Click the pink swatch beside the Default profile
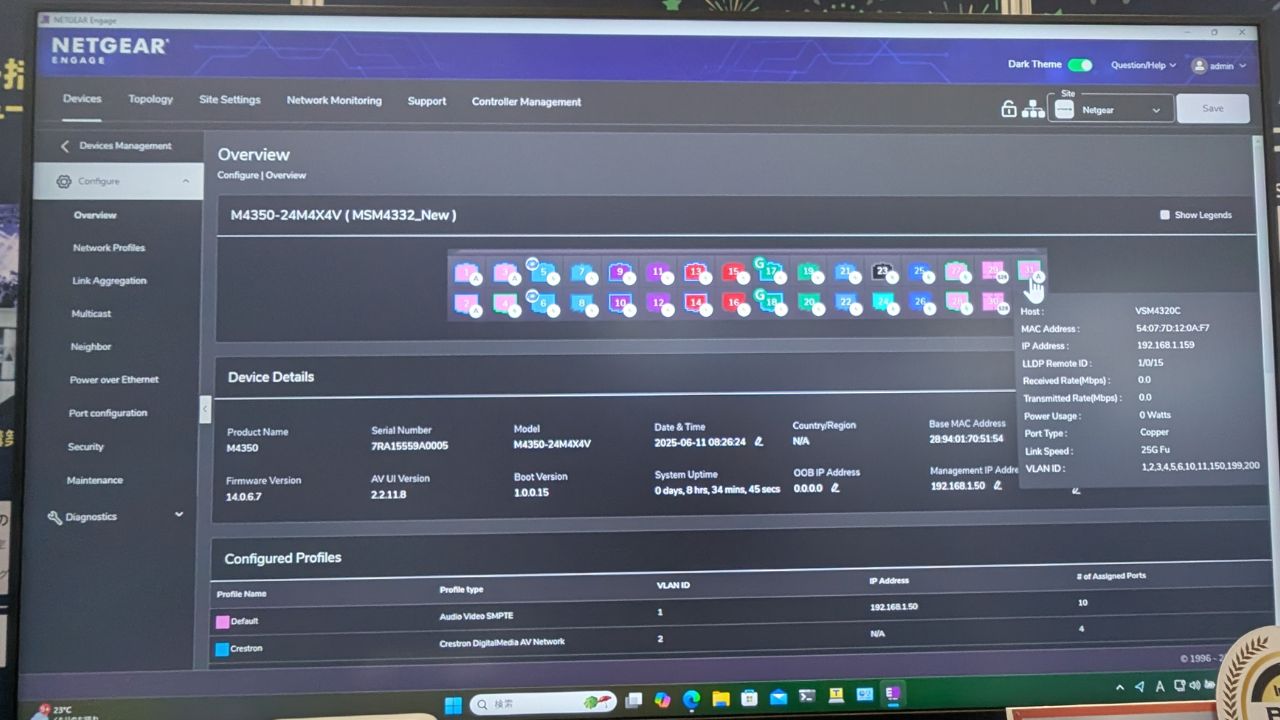 (x=224, y=621)
